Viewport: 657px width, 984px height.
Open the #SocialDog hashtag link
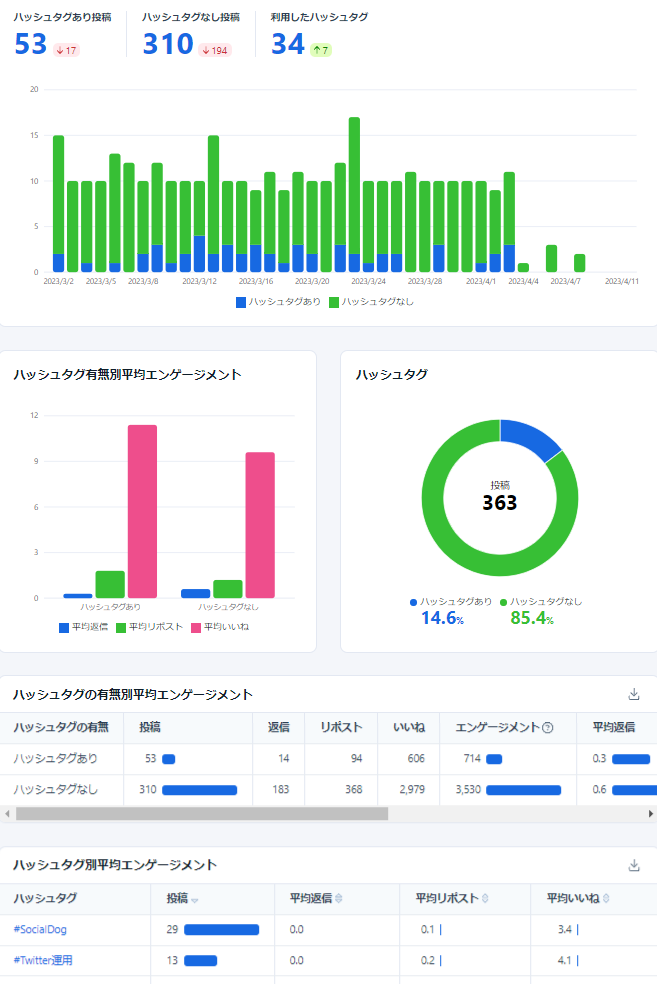tap(40, 930)
